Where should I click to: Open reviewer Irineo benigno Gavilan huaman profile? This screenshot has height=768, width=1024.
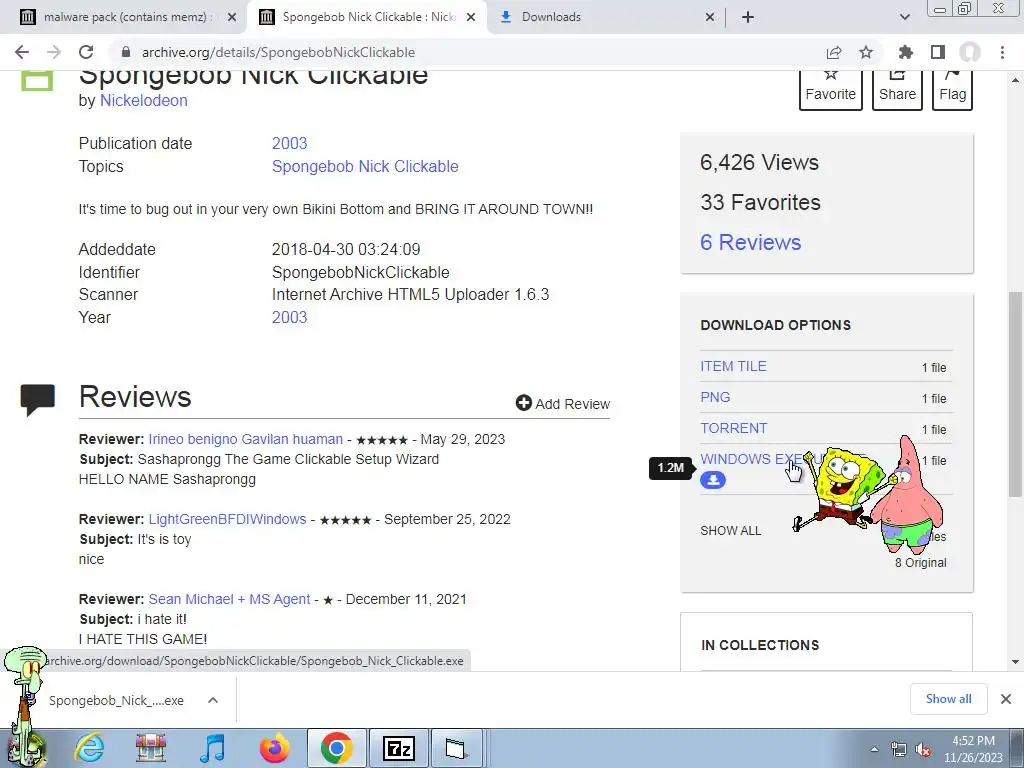(246, 440)
